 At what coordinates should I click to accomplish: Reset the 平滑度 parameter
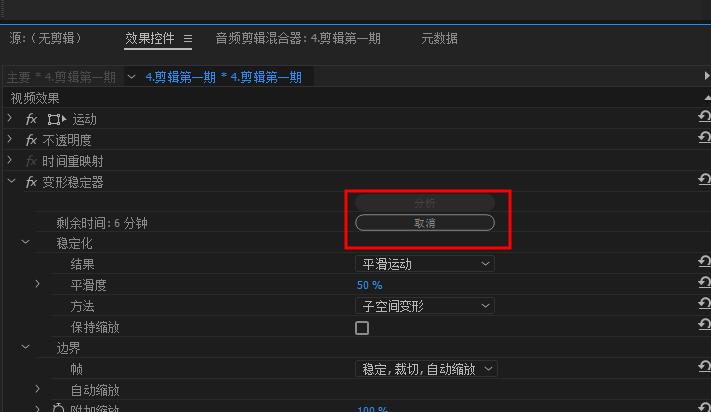pyautogui.click(x=704, y=282)
